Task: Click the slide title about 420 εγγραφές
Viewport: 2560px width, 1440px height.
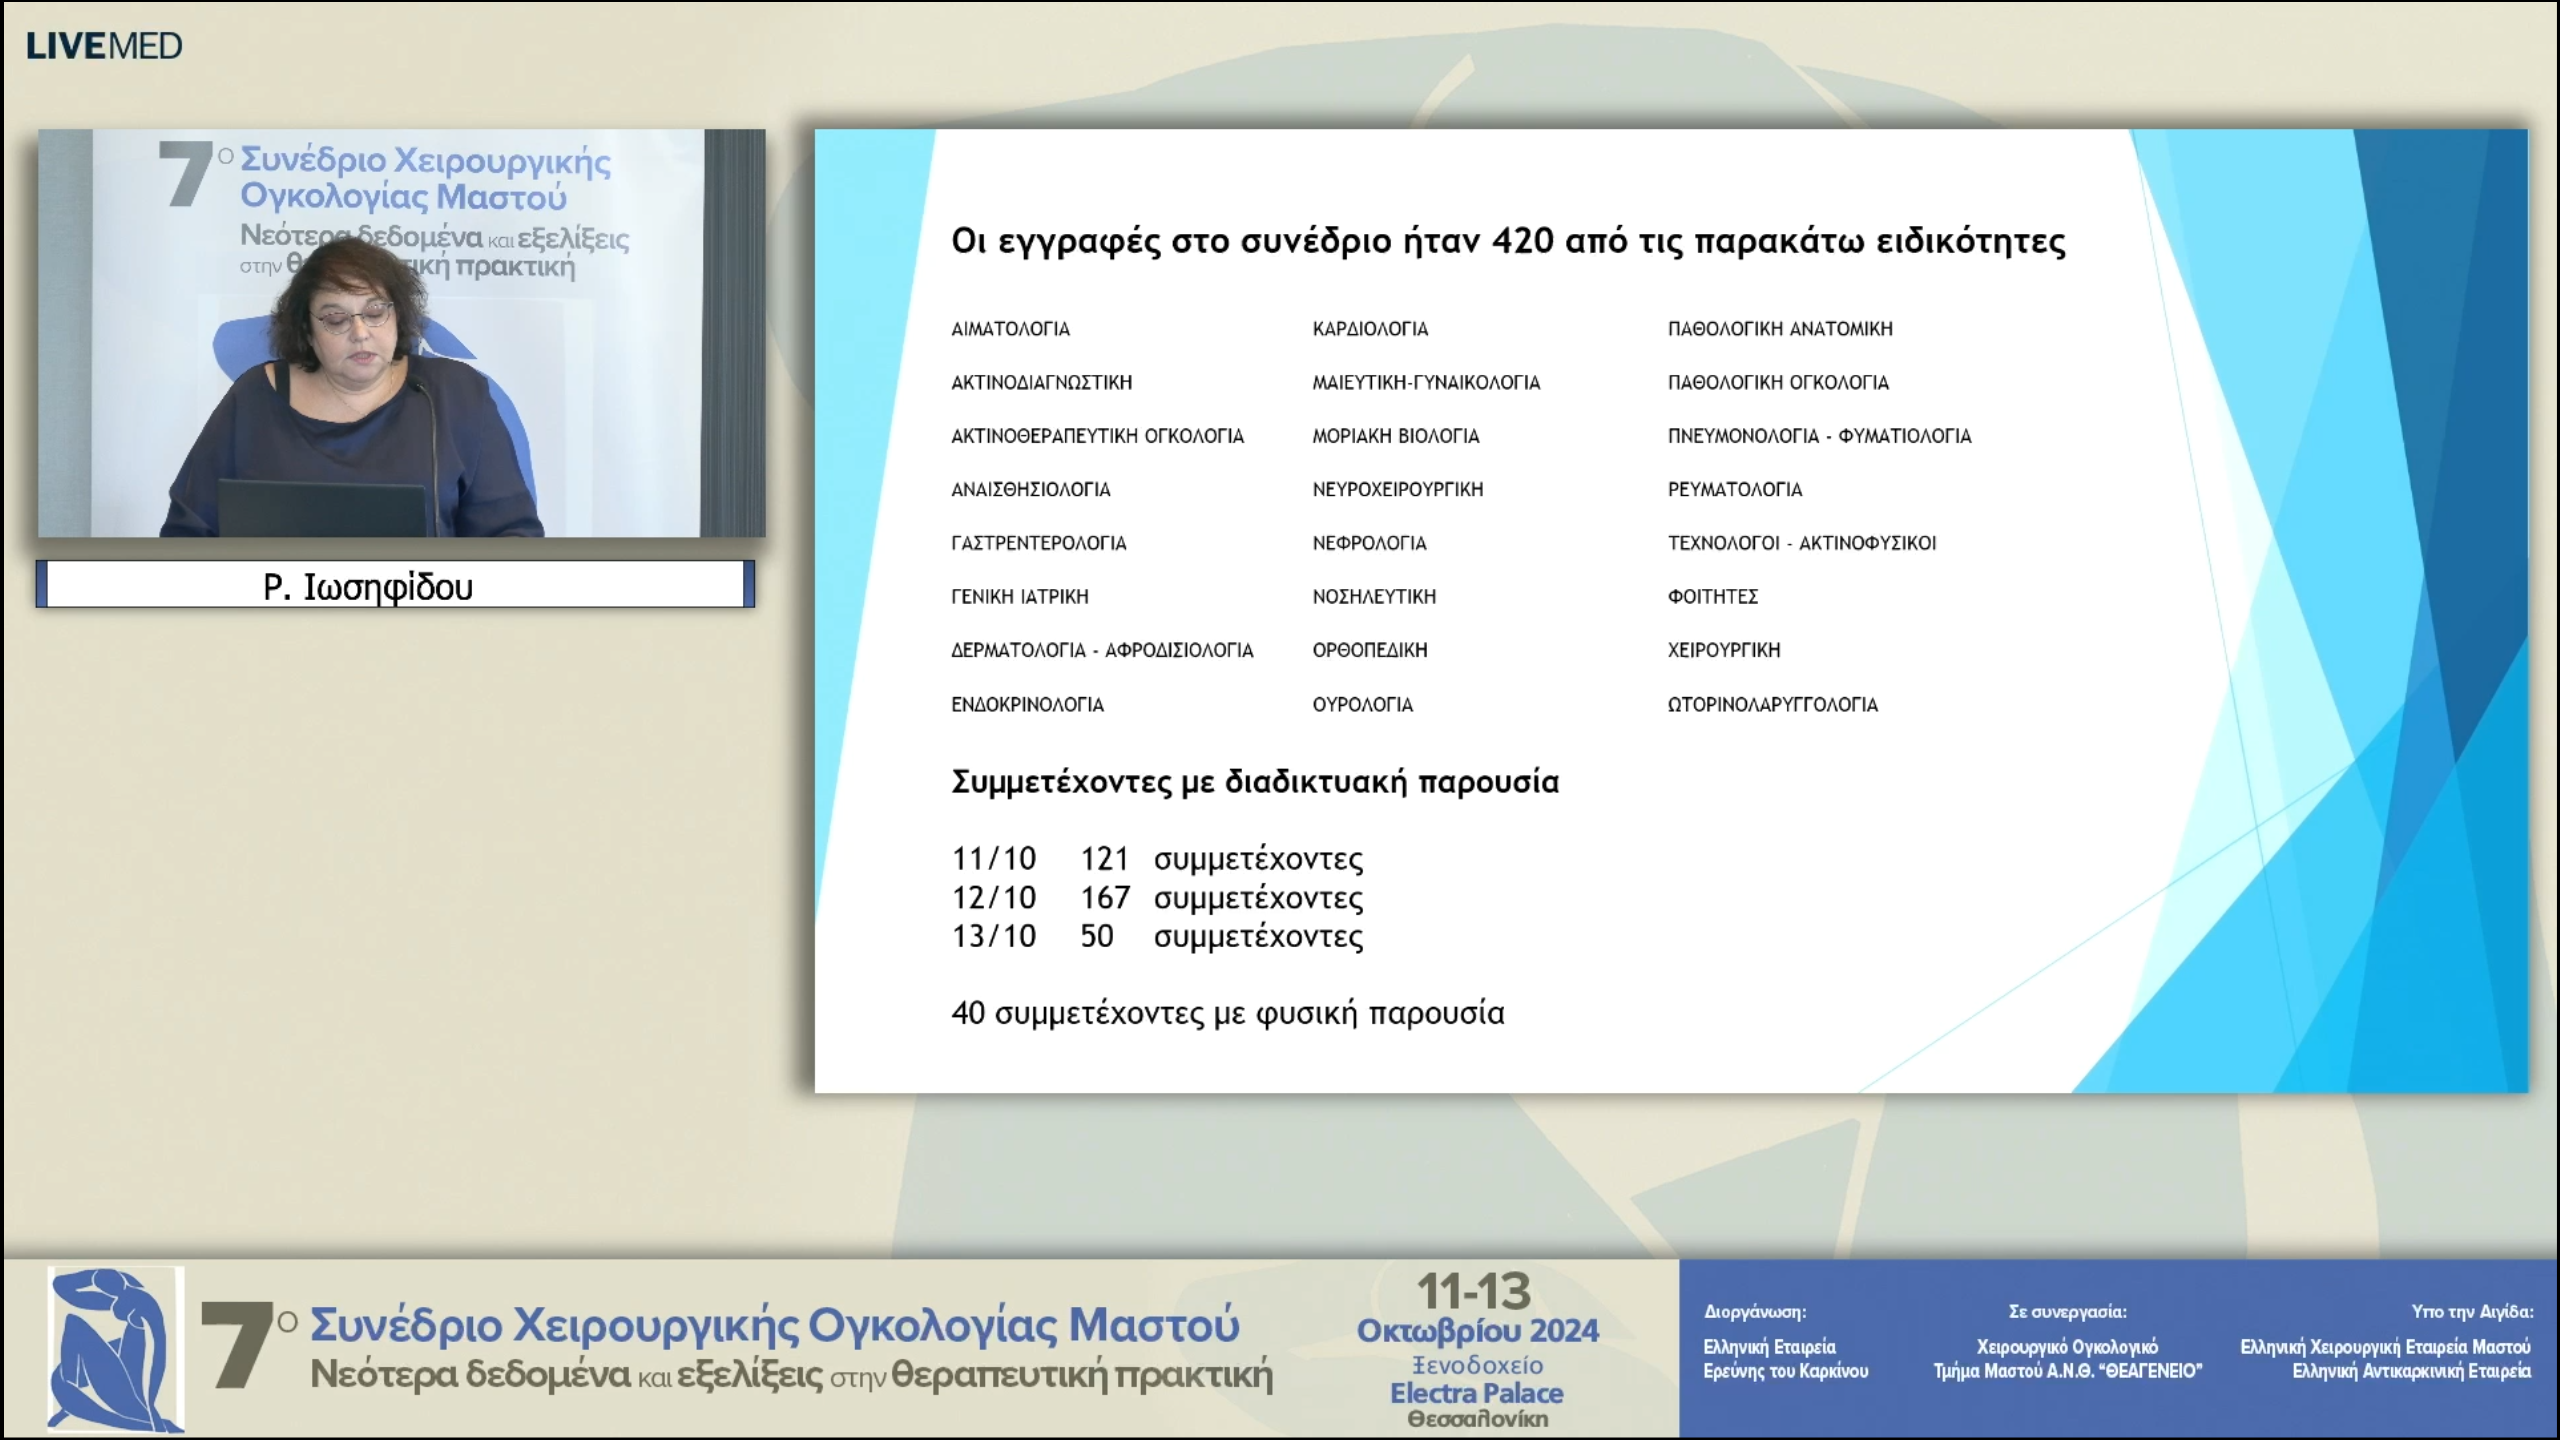Action: 1508,242
